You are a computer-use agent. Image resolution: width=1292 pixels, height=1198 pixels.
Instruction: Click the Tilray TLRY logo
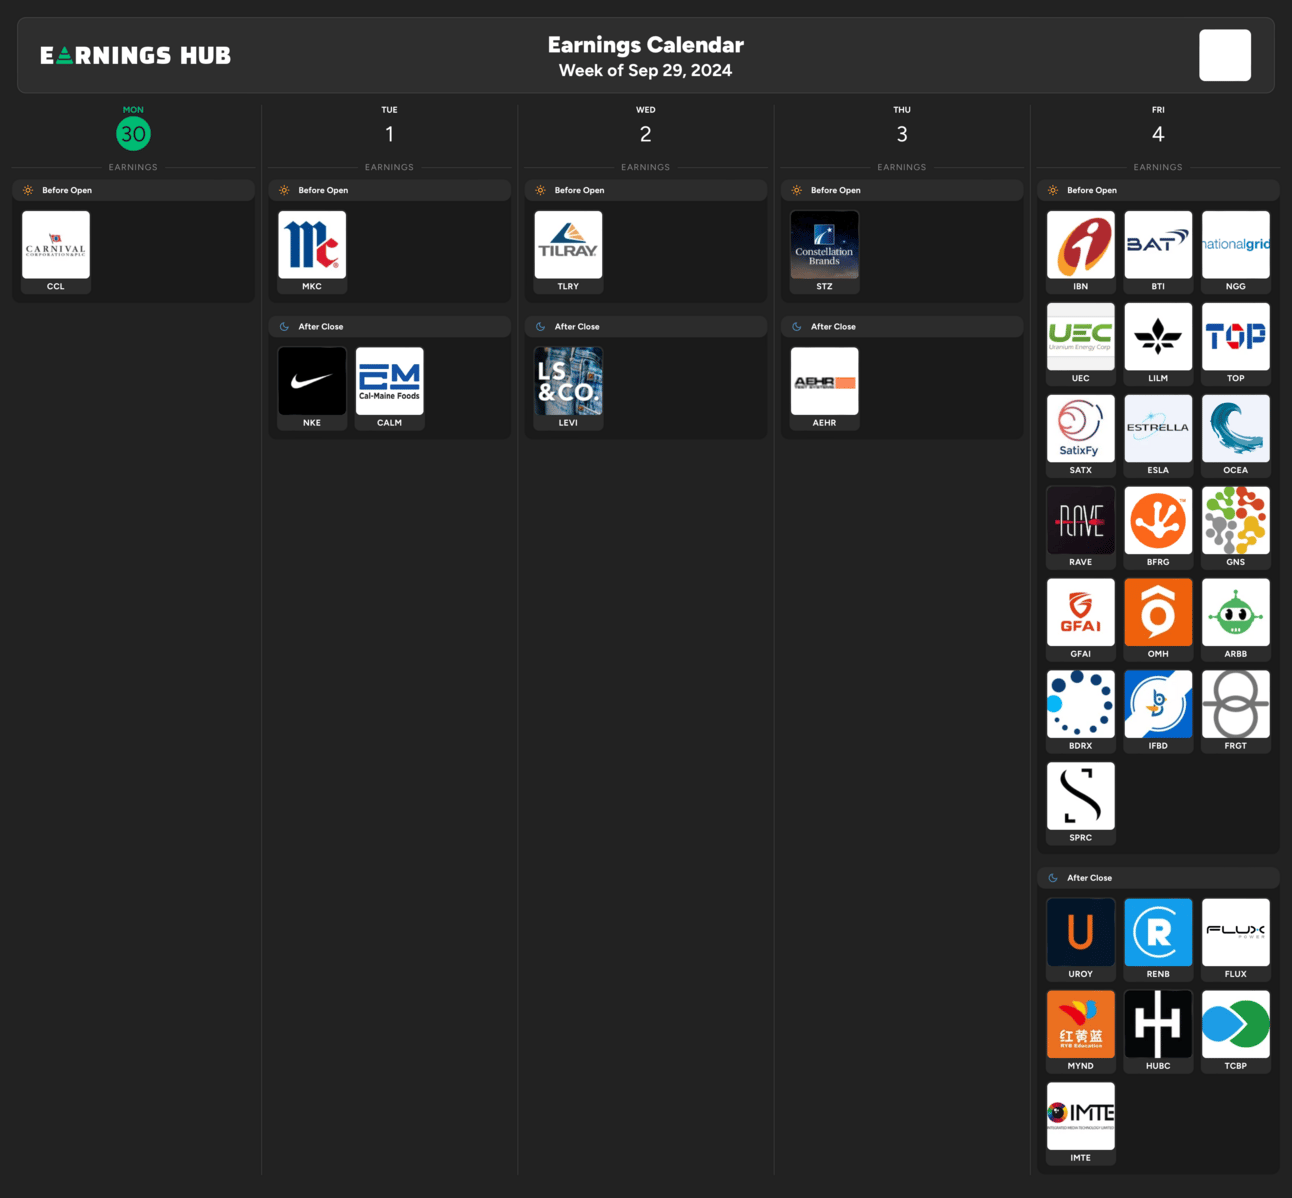tap(568, 244)
